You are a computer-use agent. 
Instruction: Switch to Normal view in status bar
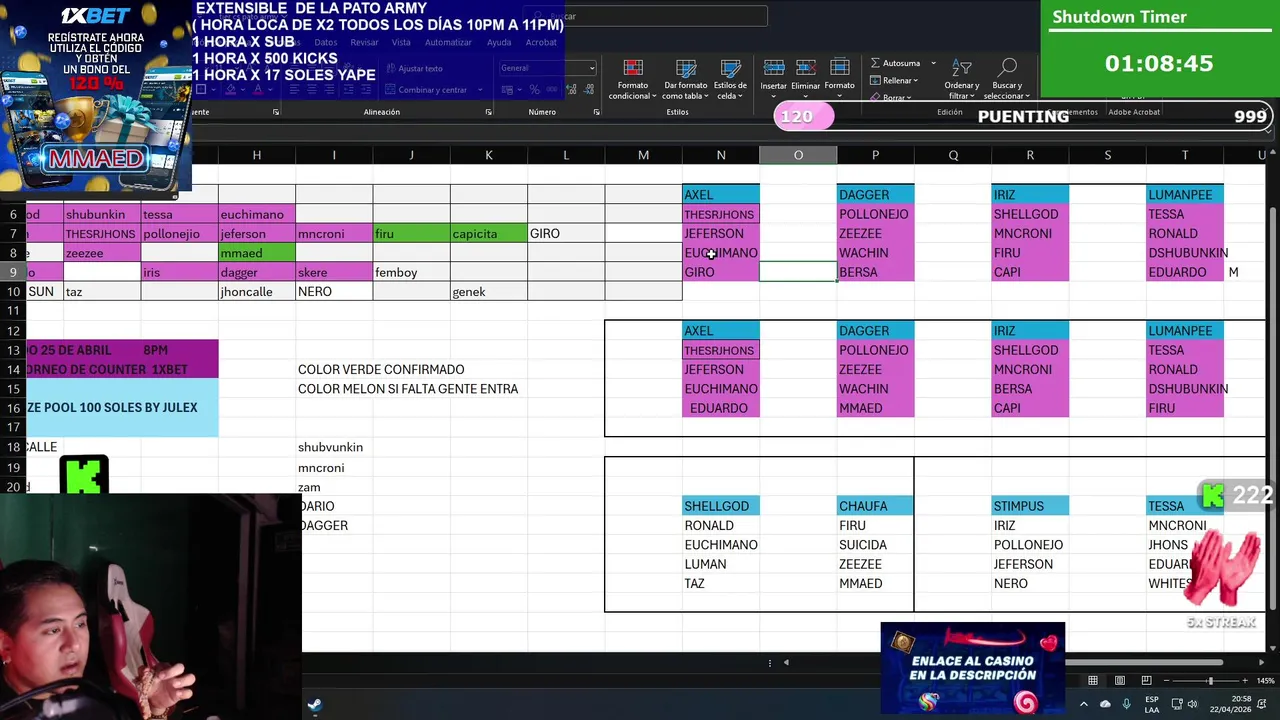click(1093, 681)
